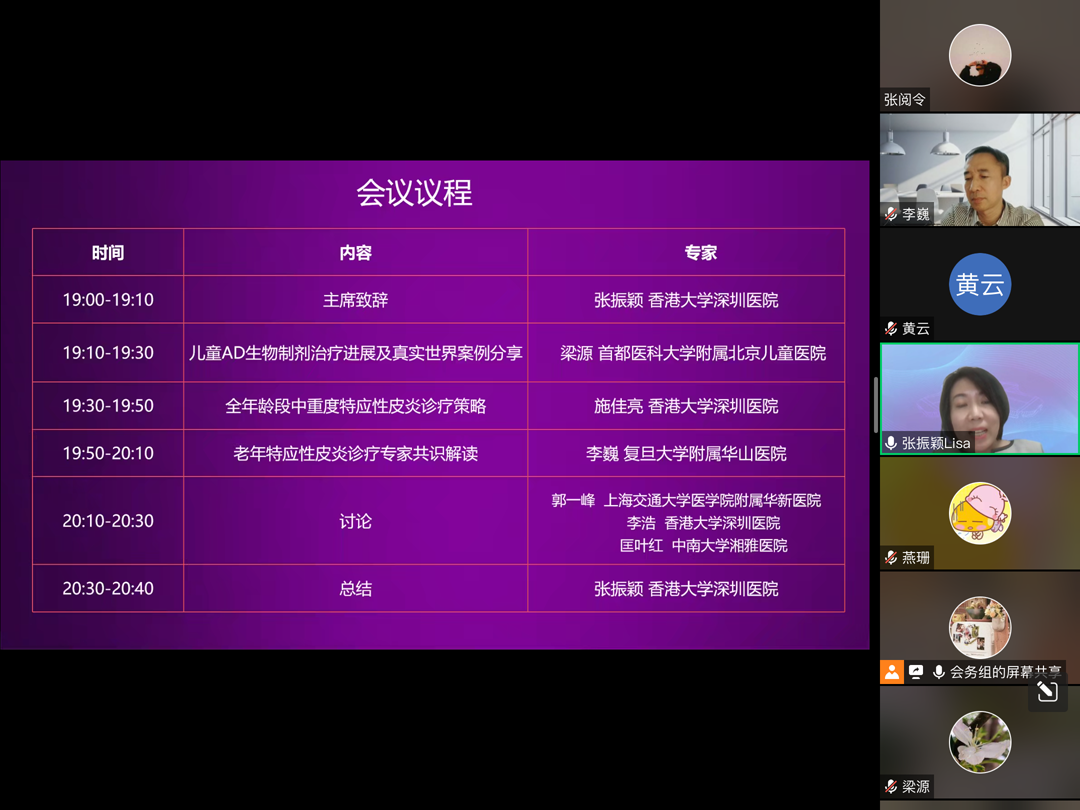Image resolution: width=1080 pixels, height=810 pixels.
Task: Select 燕珊's cartoon avatar
Action: tap(979, 513)
